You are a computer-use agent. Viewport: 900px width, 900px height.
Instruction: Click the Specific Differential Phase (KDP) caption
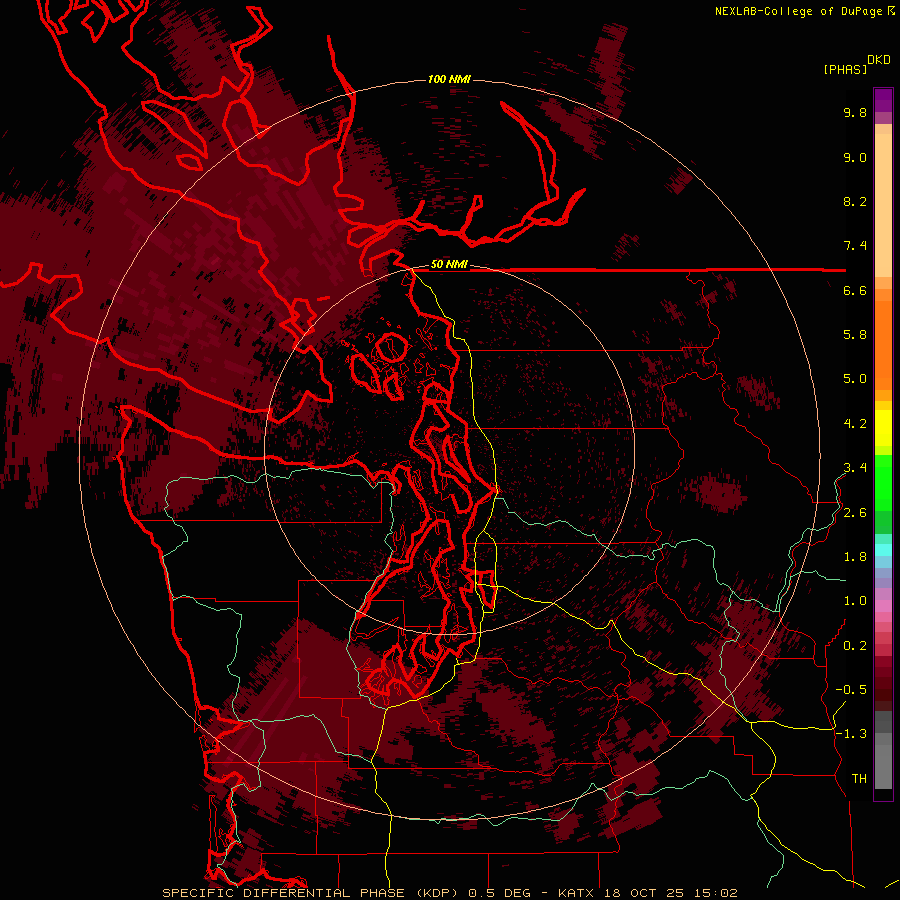[x=310, y=893]
